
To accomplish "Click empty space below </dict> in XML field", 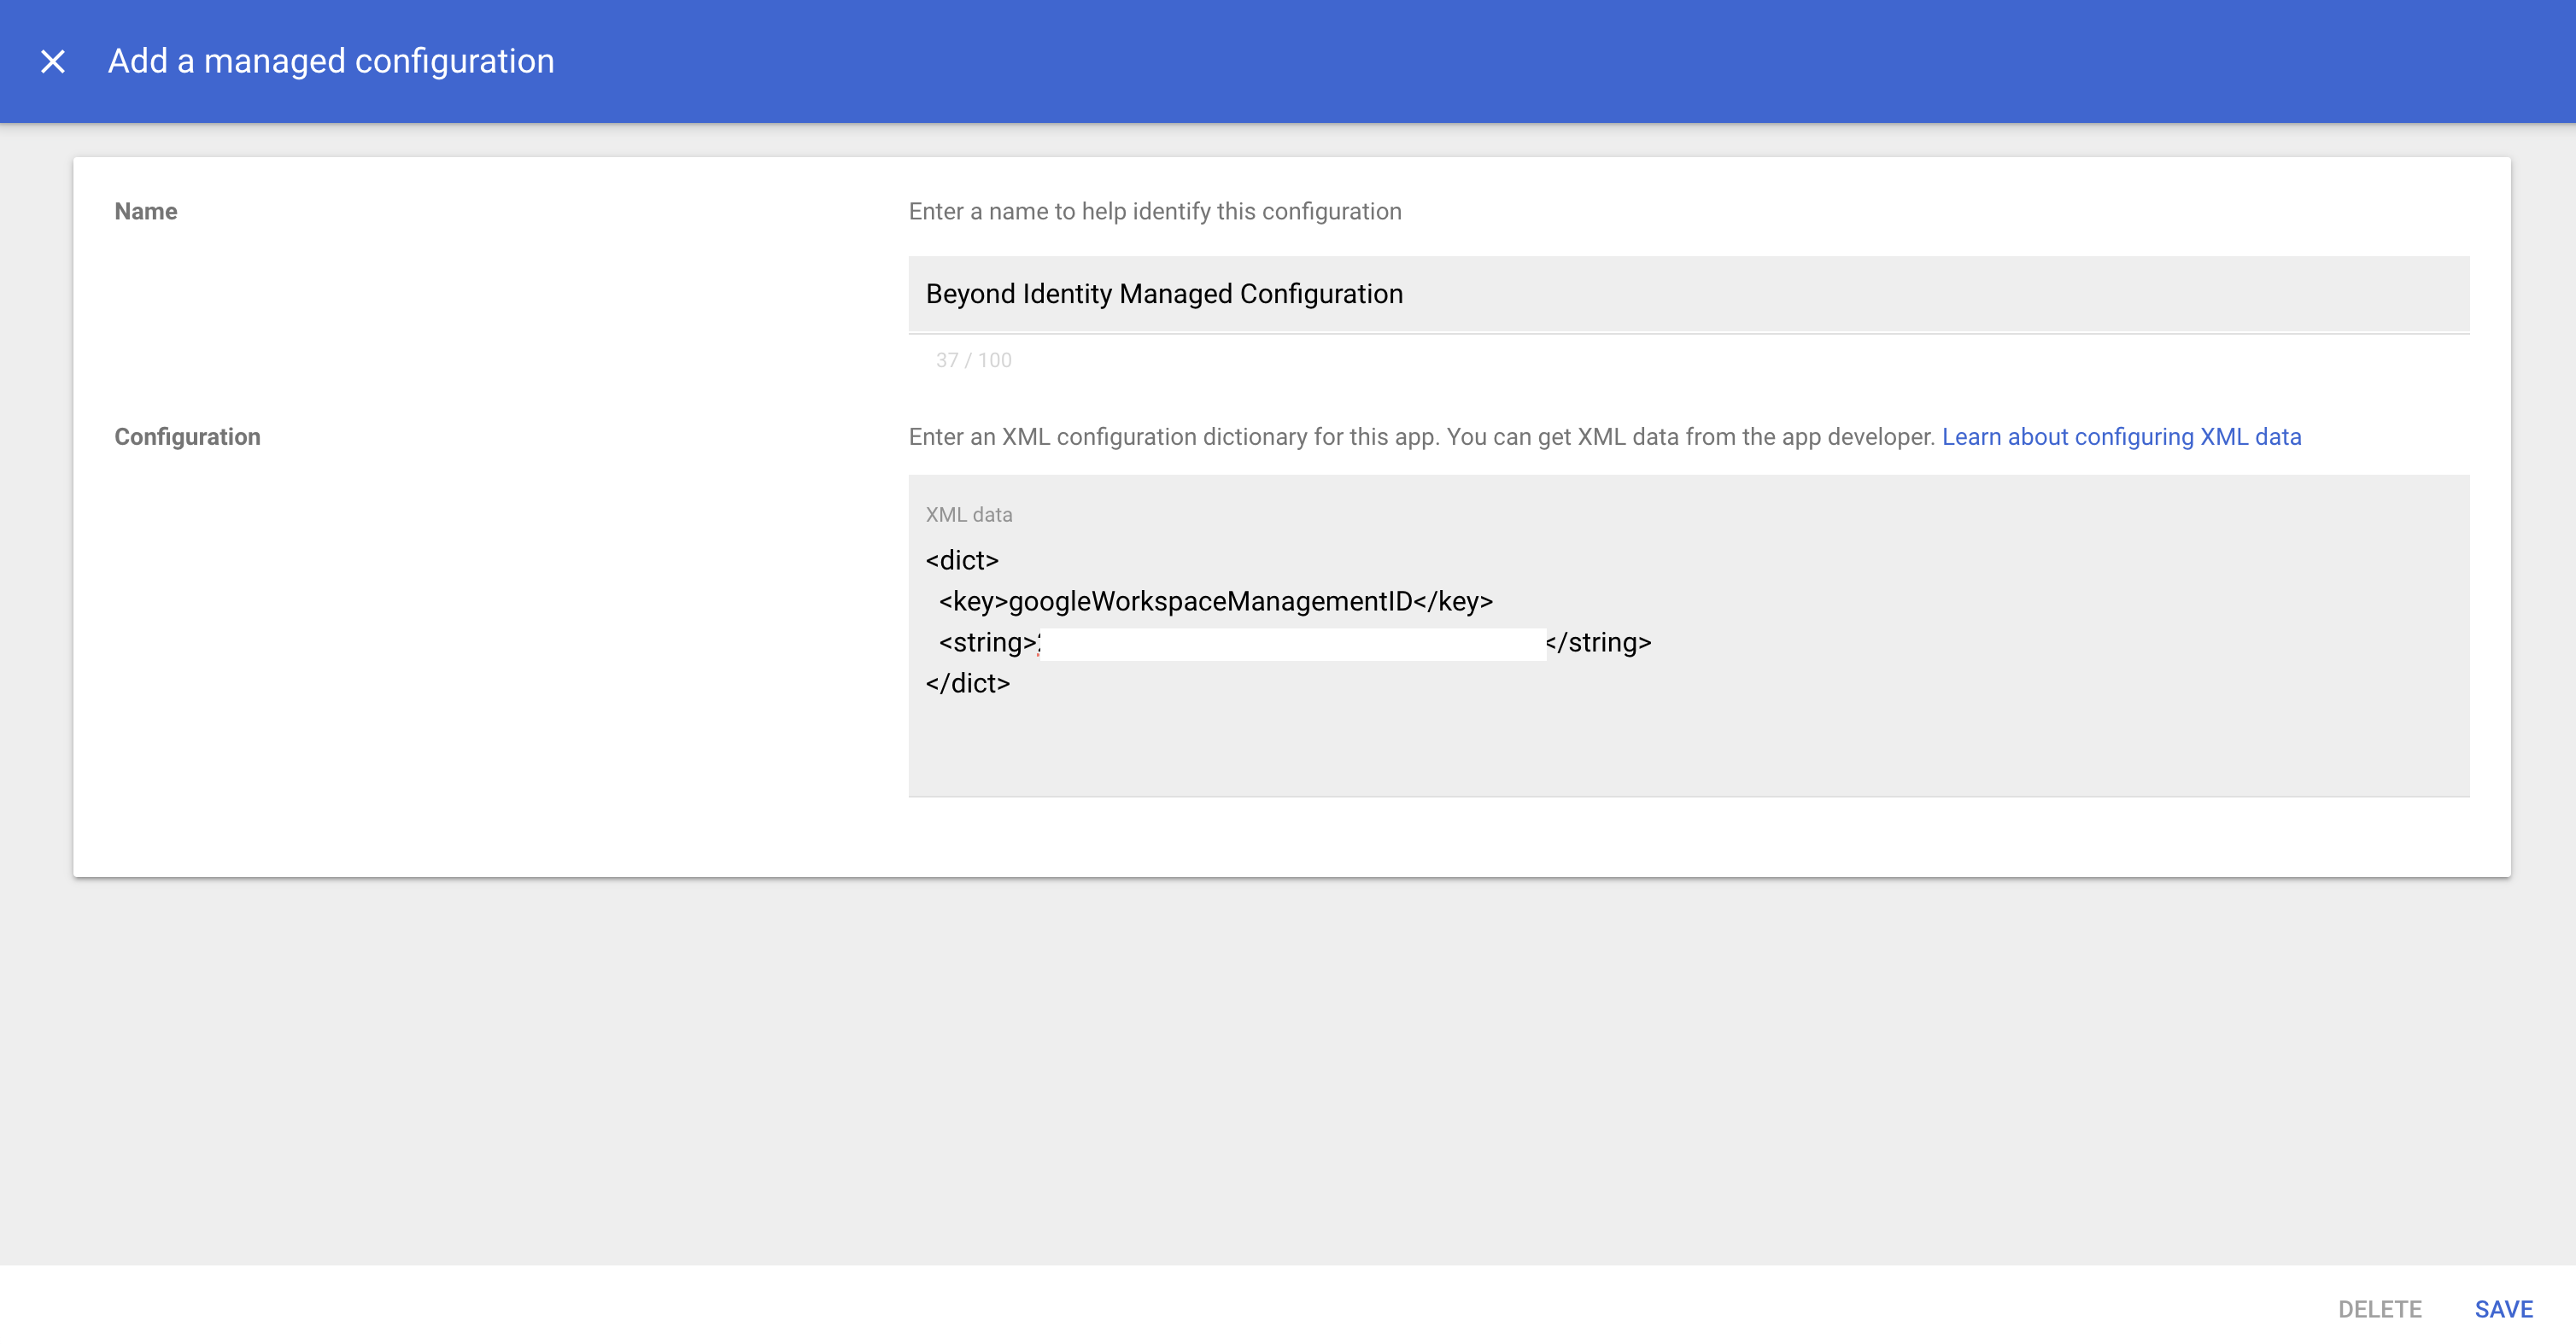I will pos(1688,745).
